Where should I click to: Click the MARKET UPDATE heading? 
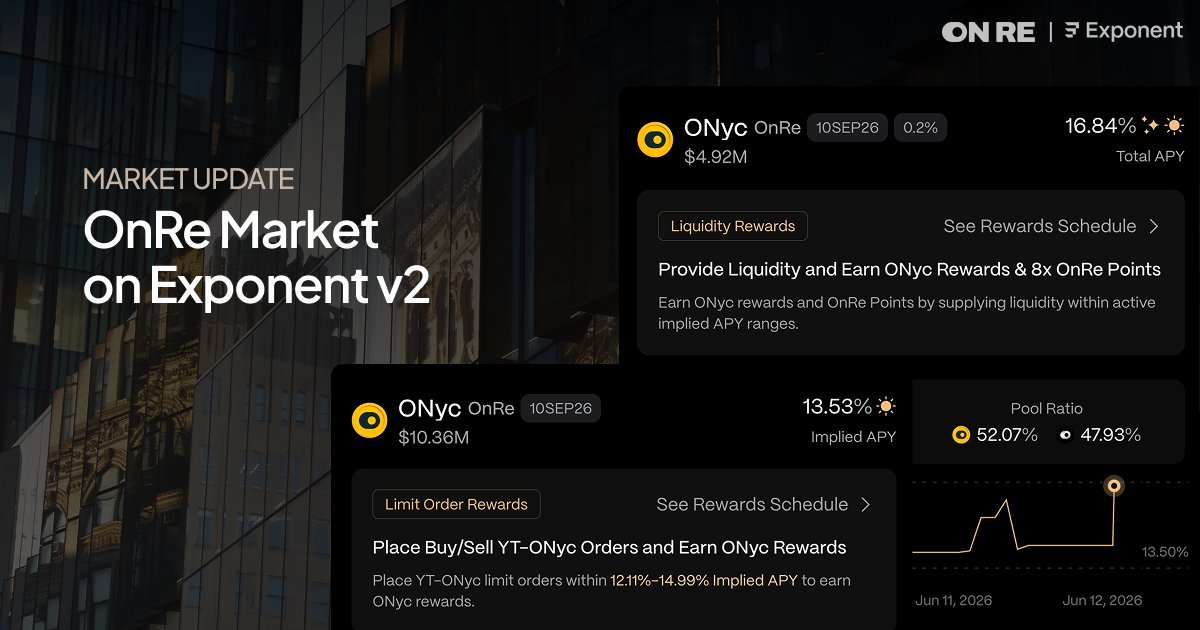click(189, 180)
